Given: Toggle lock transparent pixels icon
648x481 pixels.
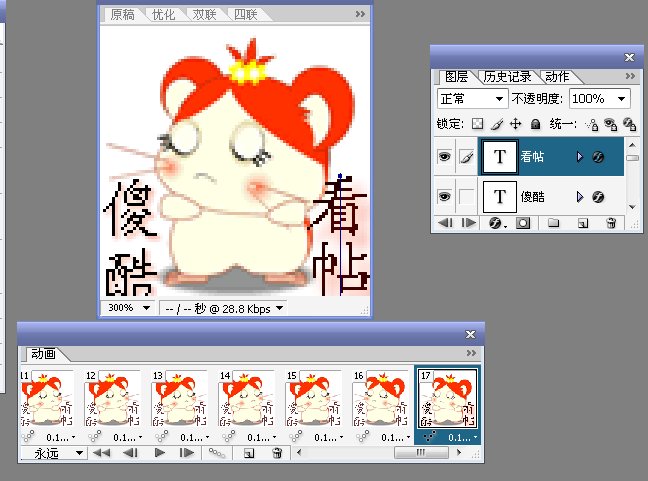Looking at the screenshot, I should click(478, 124).
